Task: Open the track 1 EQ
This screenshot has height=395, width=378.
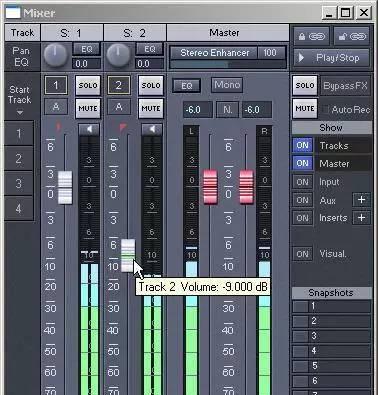Action: [x=87, y=49]
